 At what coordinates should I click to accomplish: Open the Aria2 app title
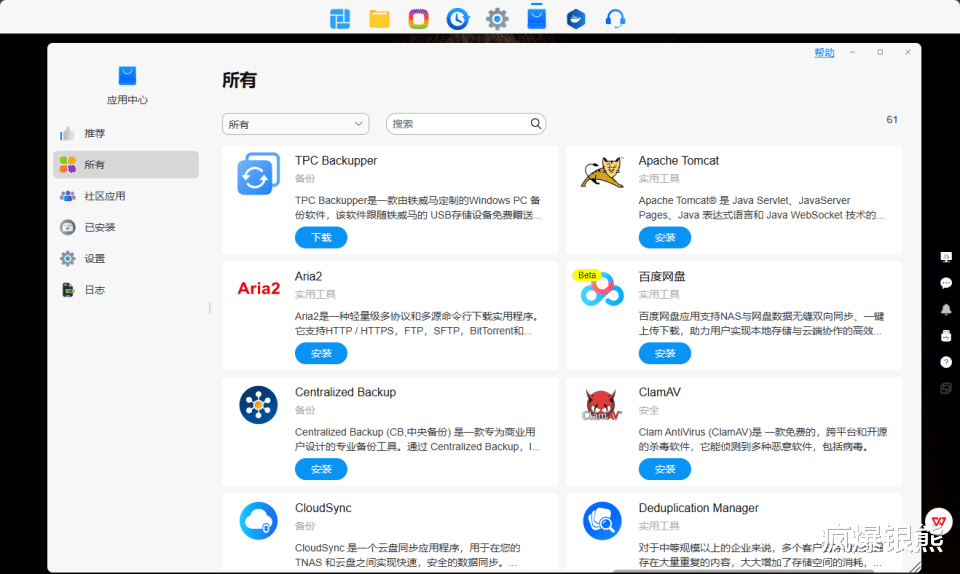point(308,276)
